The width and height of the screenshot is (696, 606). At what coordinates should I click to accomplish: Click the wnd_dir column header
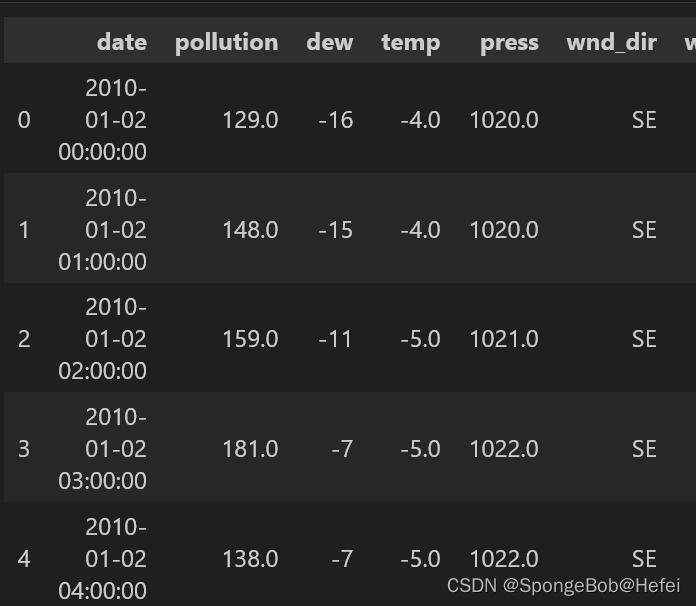612,43
